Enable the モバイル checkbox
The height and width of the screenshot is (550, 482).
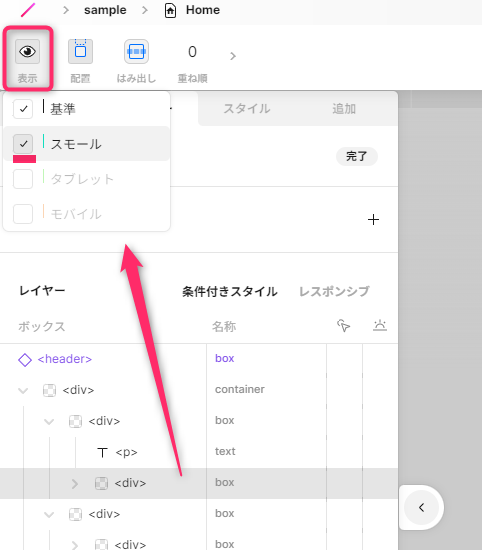(23, 214)
